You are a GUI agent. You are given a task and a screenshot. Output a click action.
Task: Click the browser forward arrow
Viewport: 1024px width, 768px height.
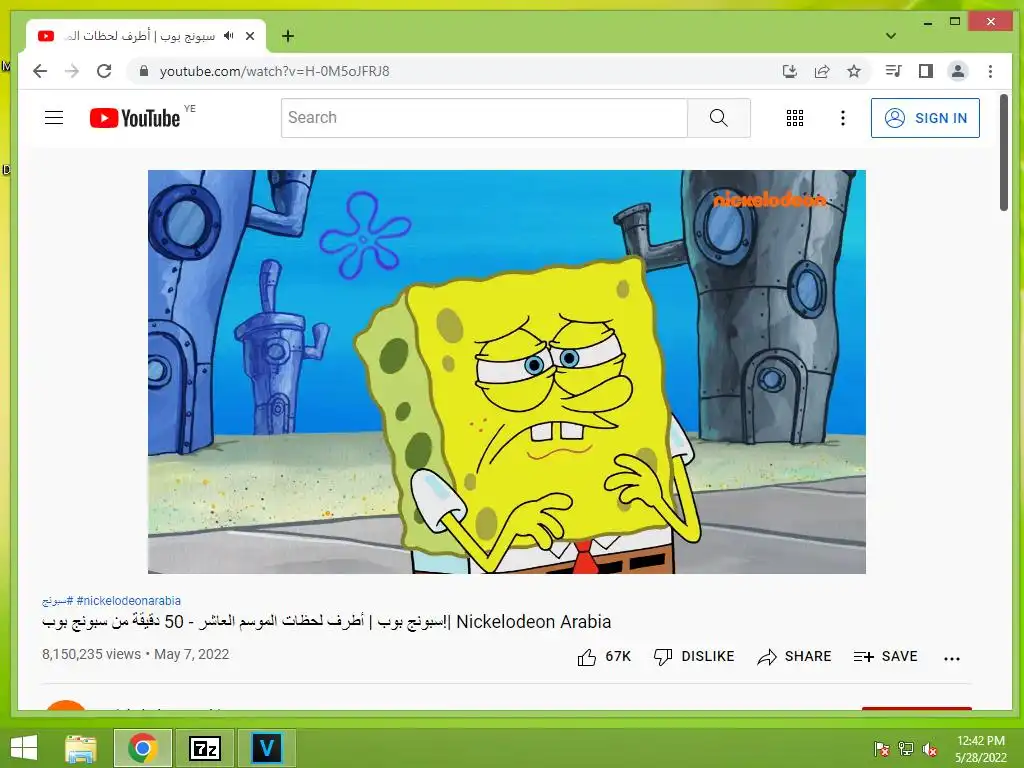[72, 71]
